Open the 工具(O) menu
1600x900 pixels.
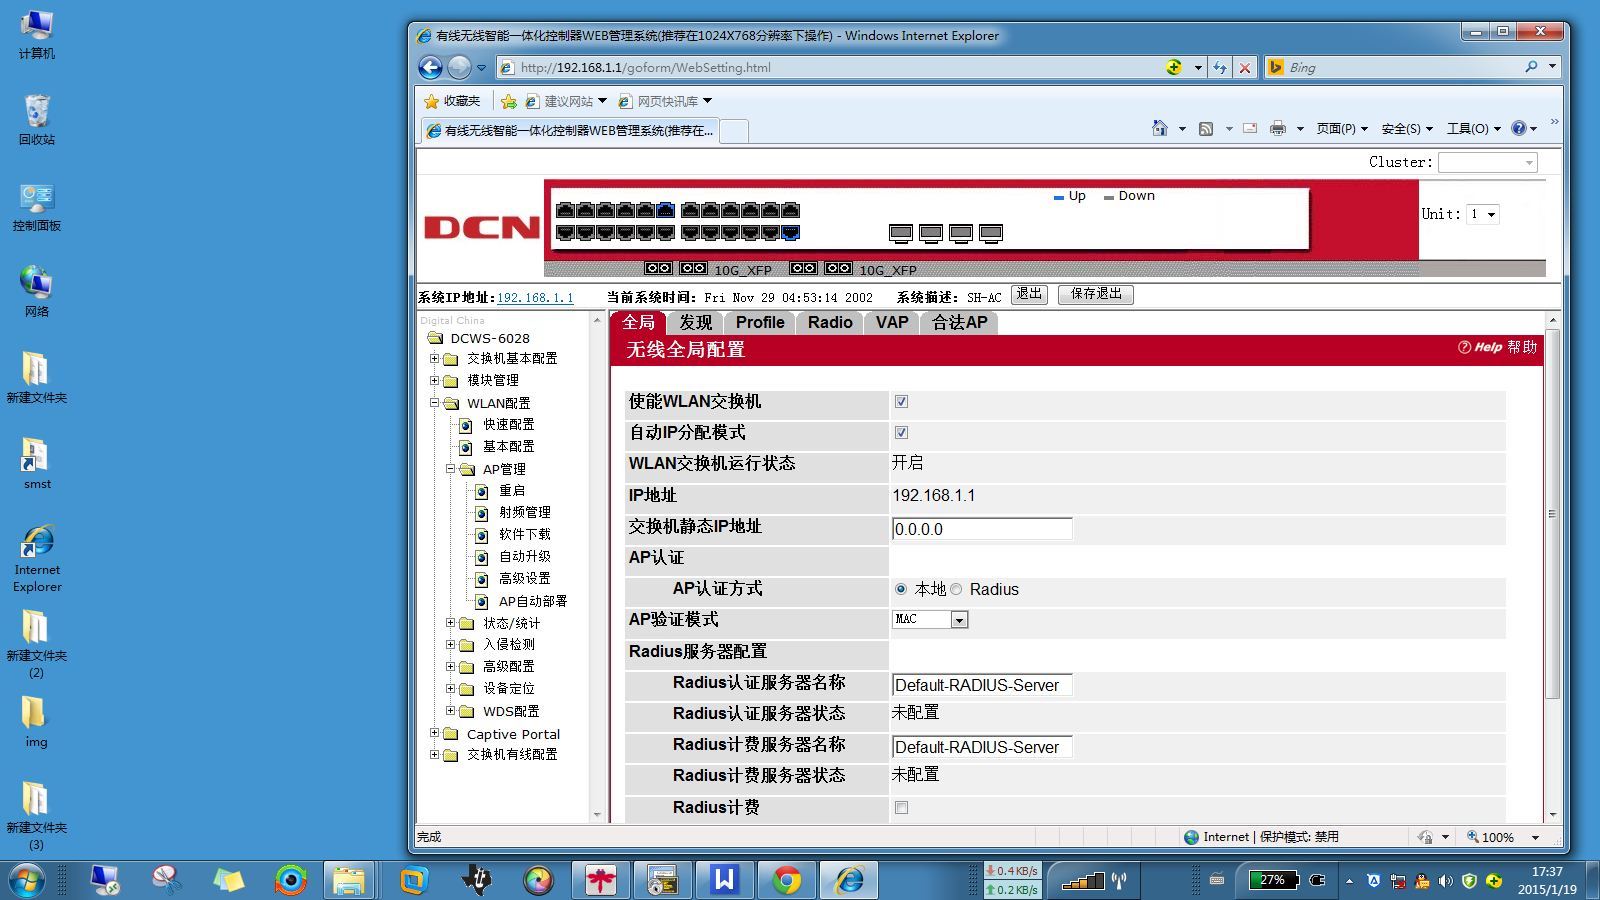coord(1473,128)
